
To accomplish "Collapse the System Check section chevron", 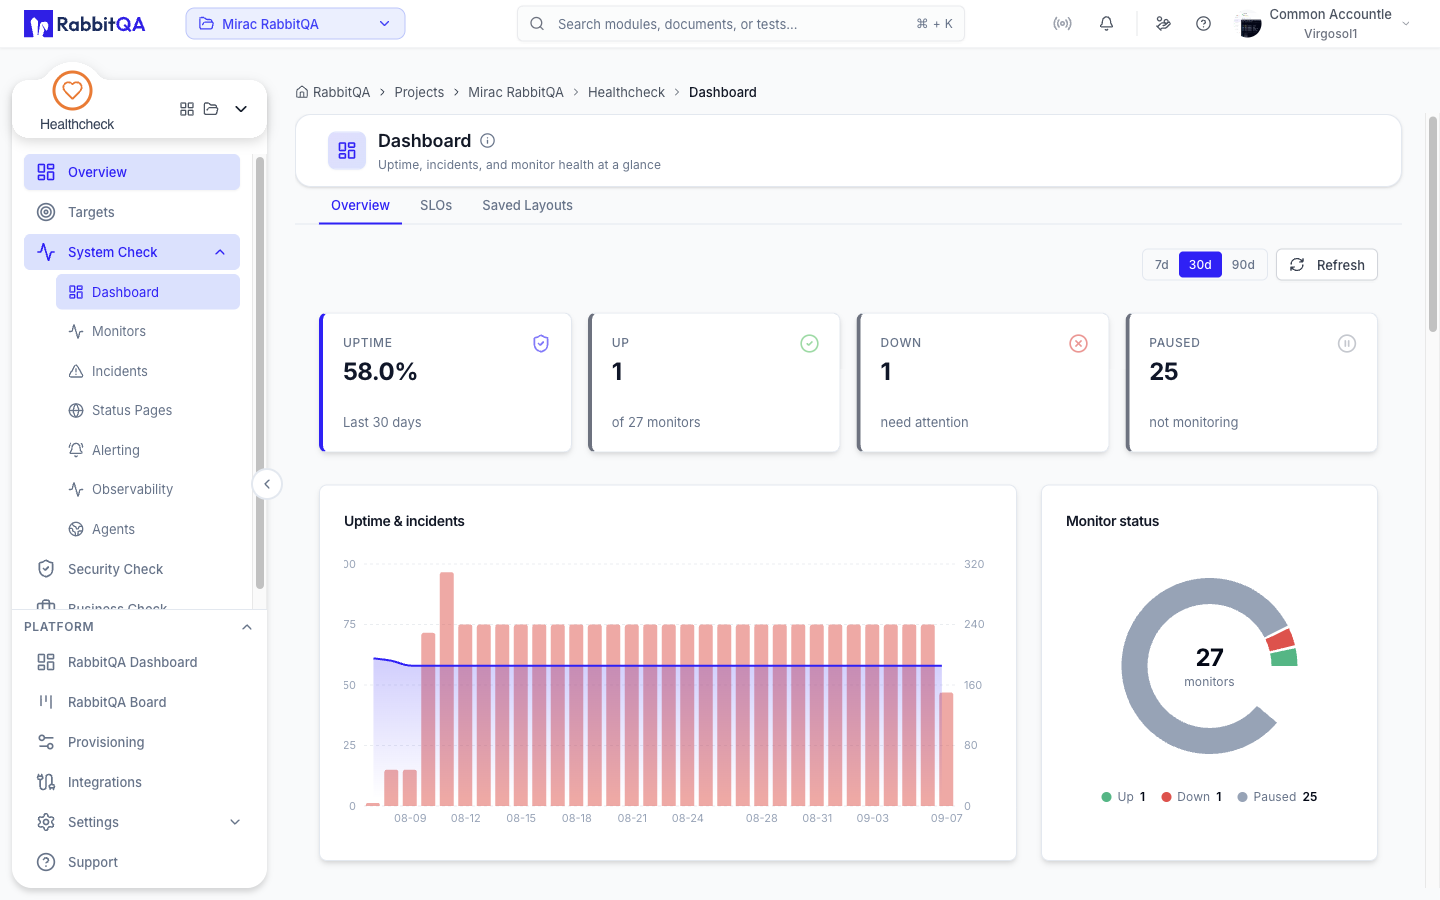I will 220,252.
